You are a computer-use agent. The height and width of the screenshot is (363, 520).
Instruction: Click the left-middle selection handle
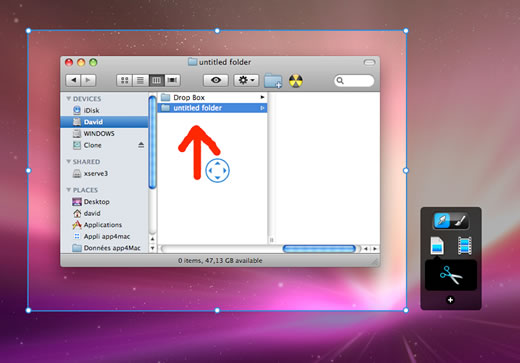(28, 170)
